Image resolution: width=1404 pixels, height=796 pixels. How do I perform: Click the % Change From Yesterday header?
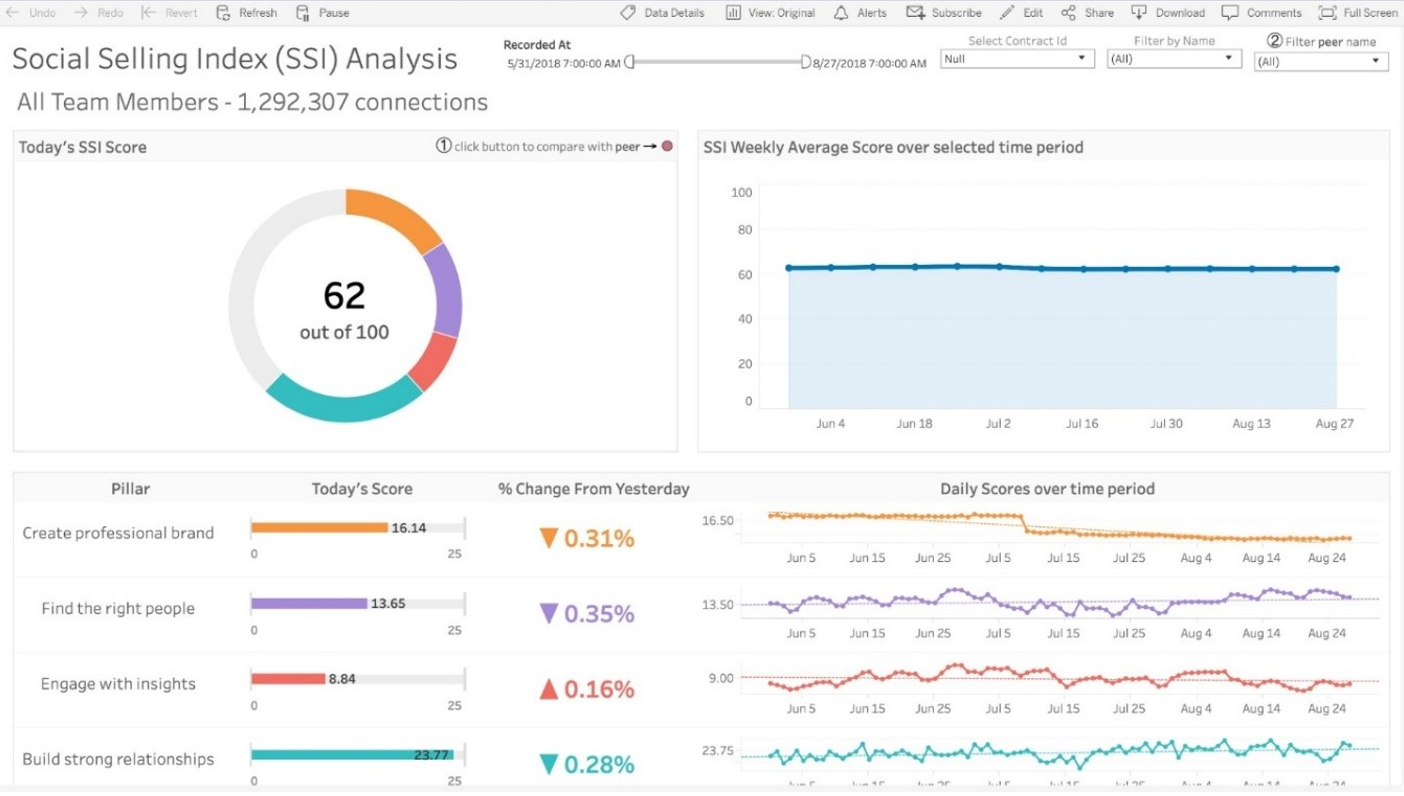coord(594,489)
